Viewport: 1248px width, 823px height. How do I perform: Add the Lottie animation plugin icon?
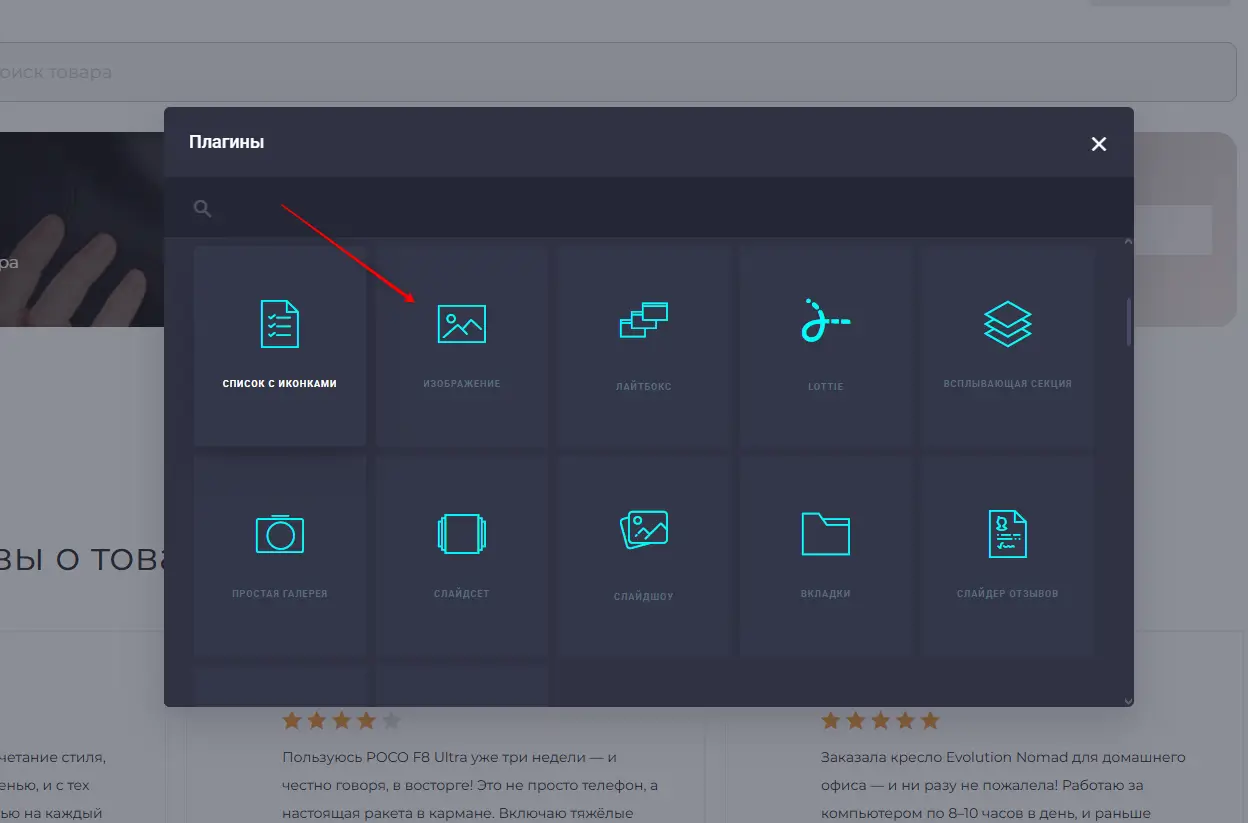825,321
